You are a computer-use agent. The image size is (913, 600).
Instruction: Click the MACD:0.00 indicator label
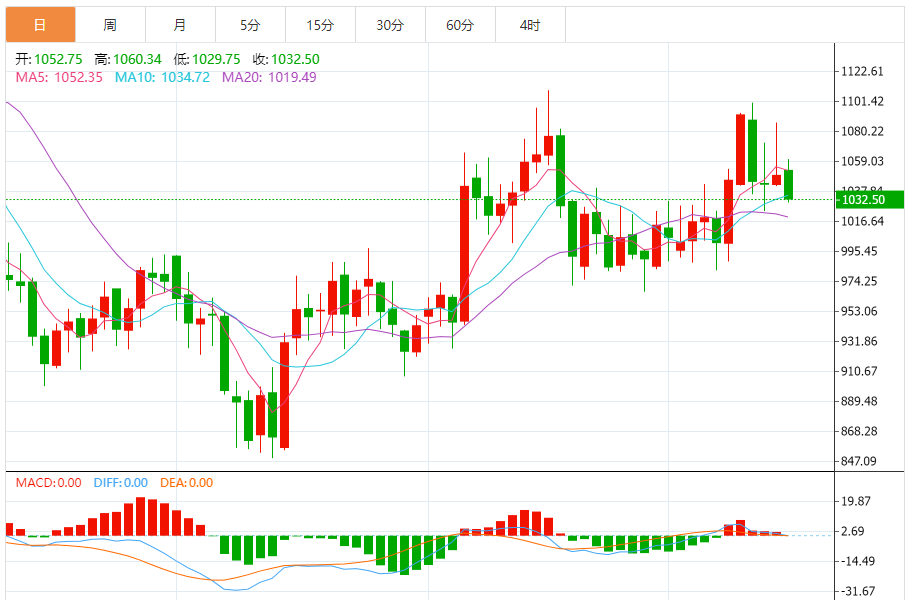coord(48,483)
